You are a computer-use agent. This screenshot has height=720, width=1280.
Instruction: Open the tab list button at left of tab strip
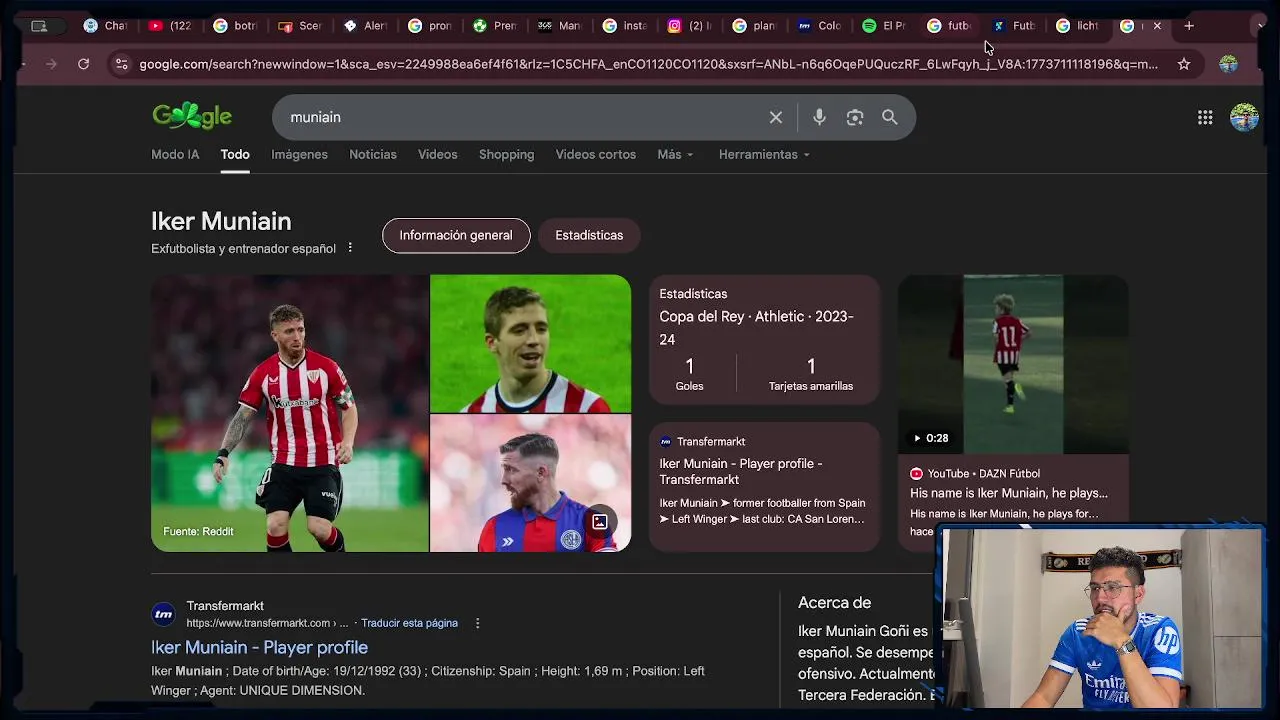point(39,26)
